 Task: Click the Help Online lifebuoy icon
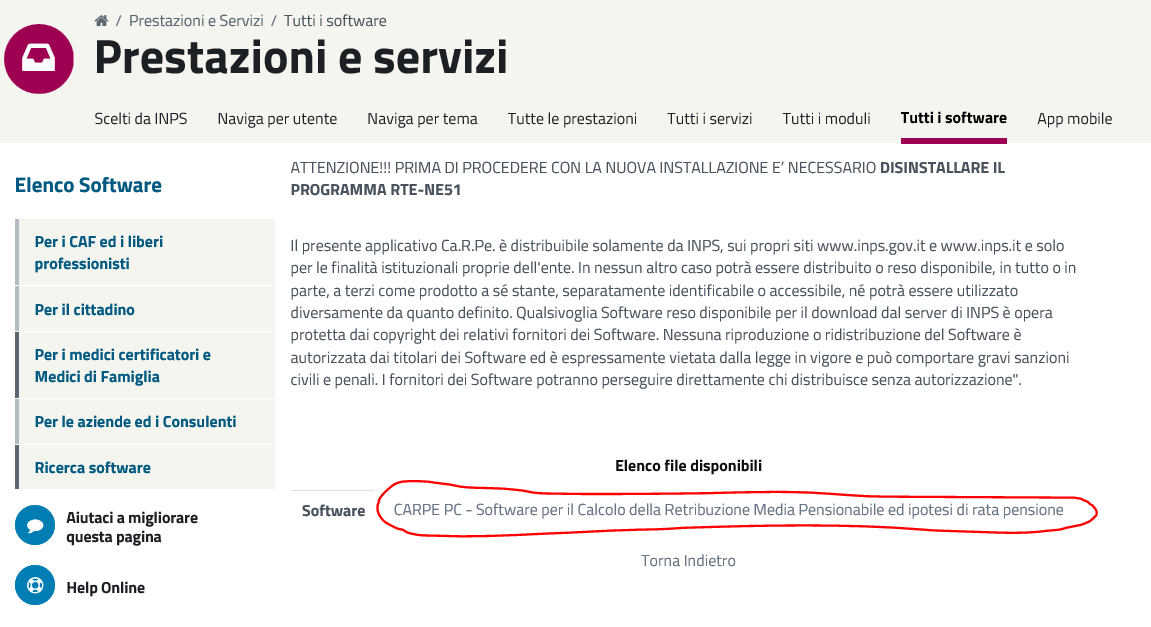[x=35, y=586]
